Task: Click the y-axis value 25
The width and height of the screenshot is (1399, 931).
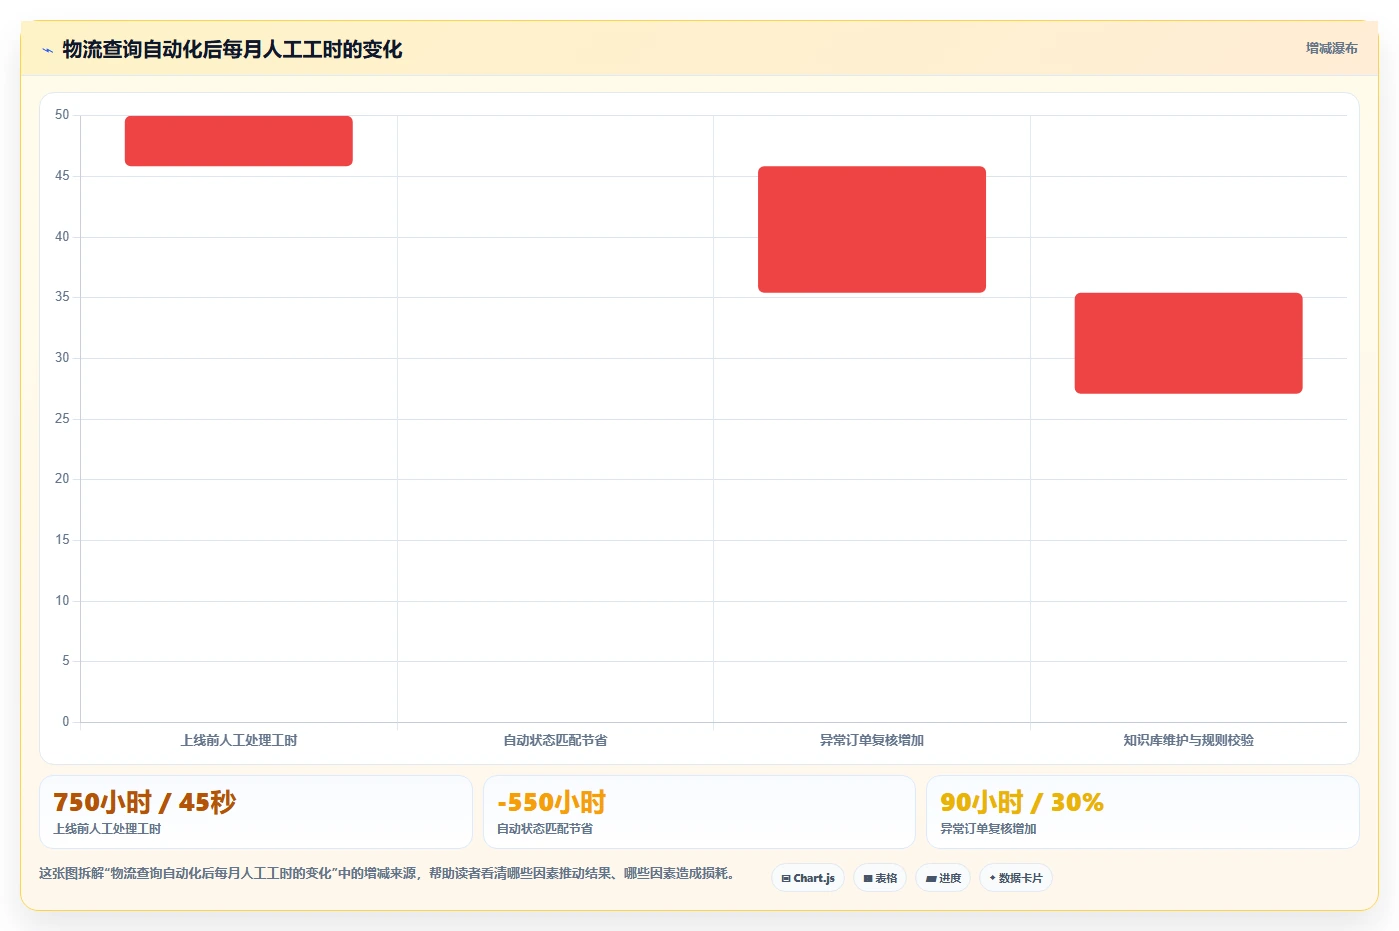Action: click(x=62, y=419)
